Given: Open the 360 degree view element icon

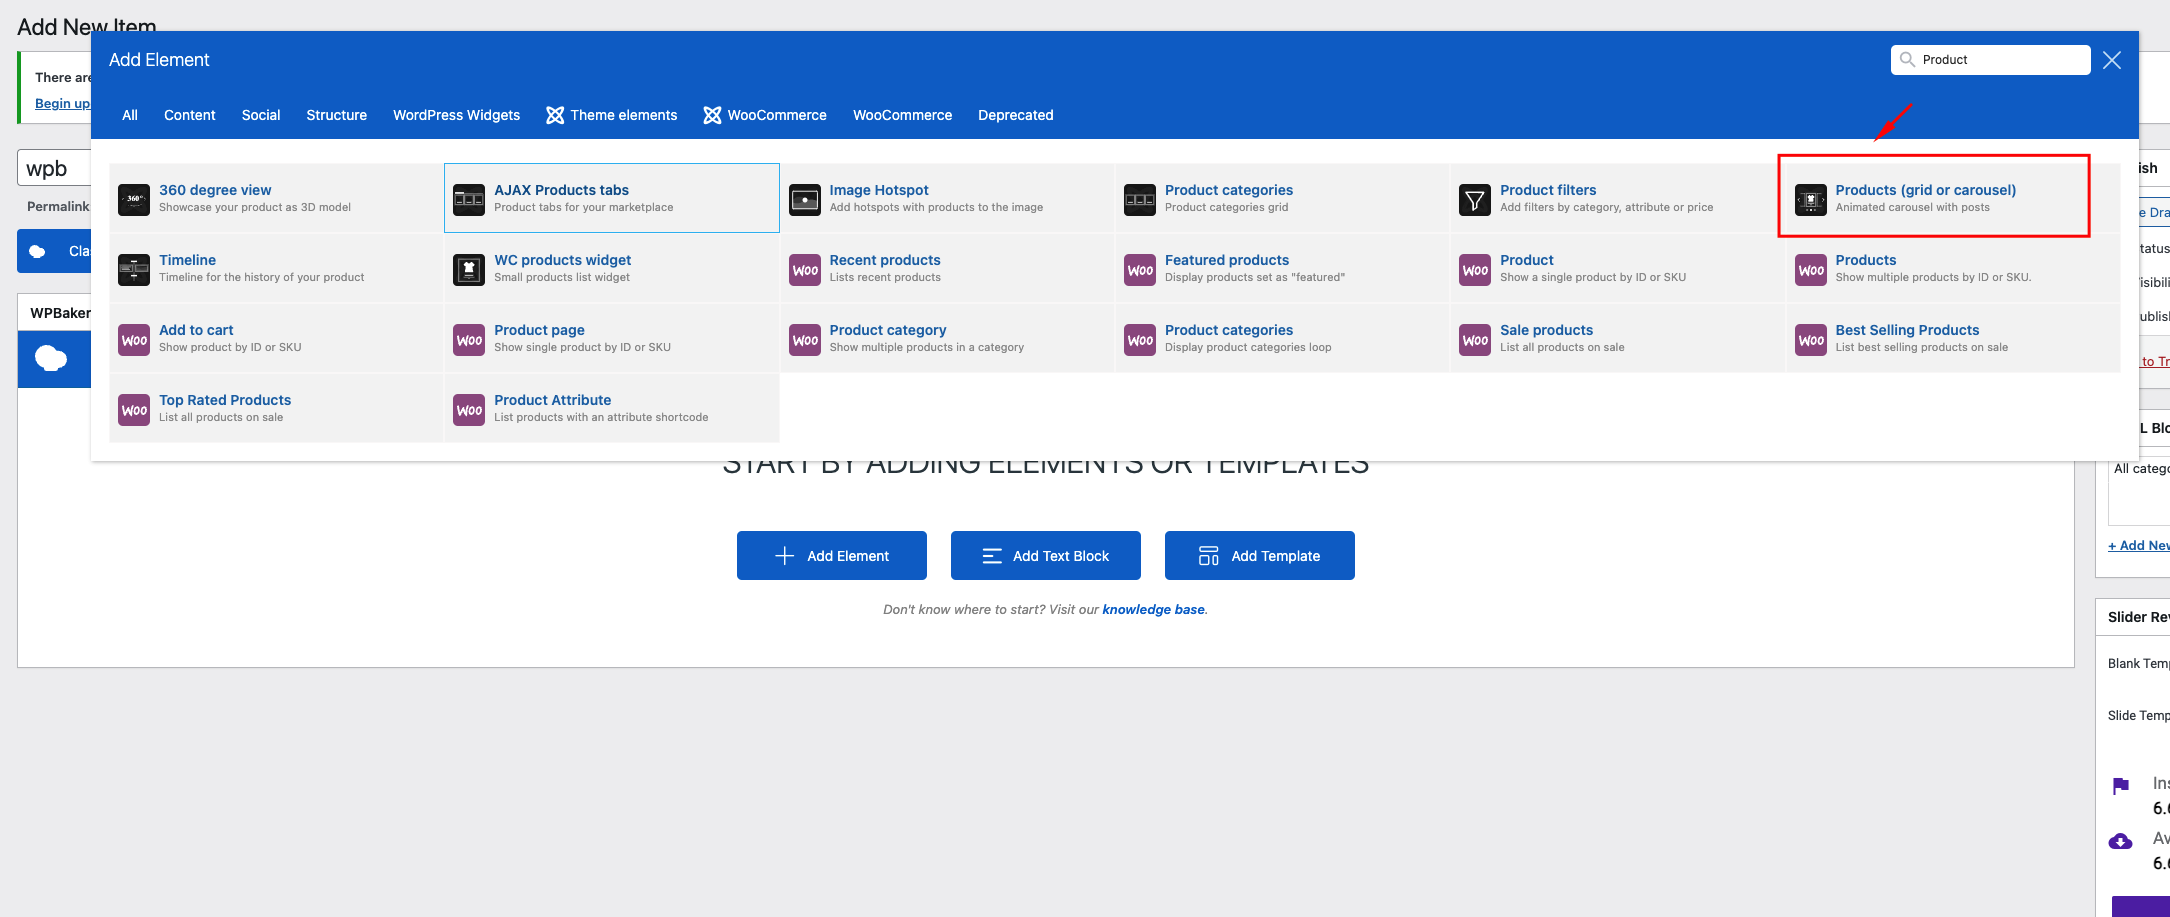Looking at the screenshot, I should pyautogui.click(x=134, y=199).
